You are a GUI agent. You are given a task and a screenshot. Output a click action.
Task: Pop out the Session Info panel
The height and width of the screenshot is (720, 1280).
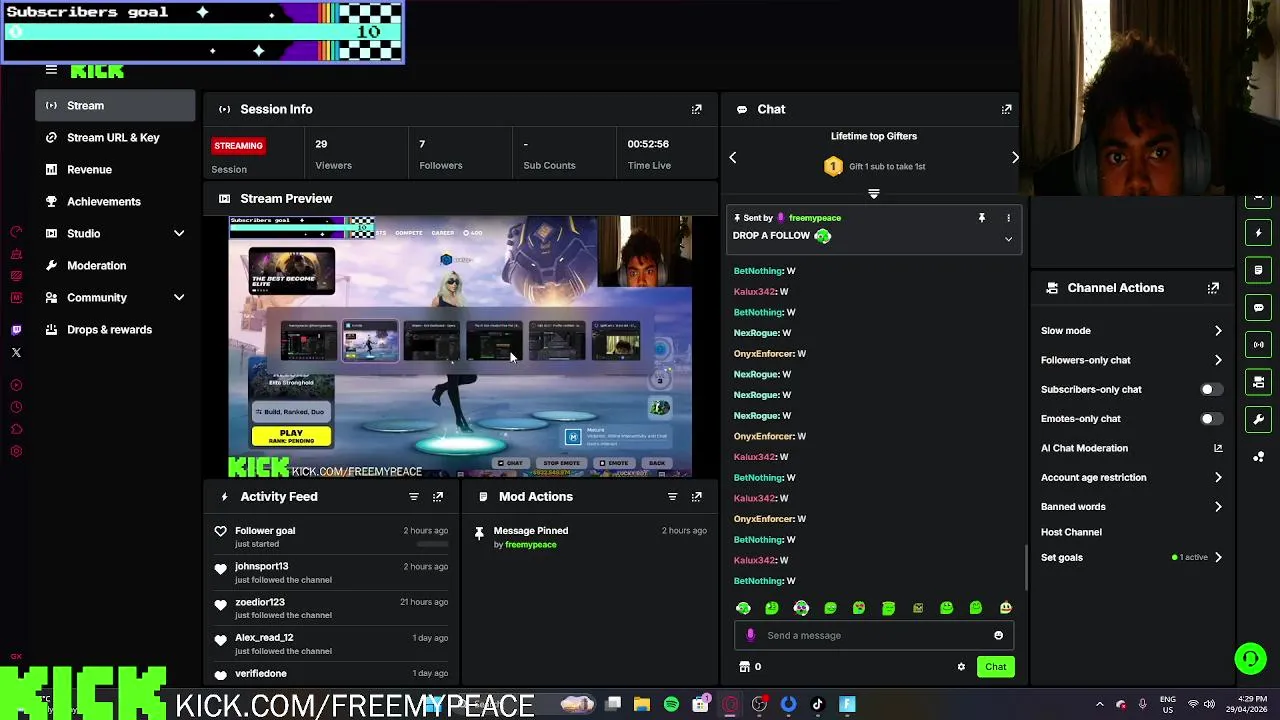click(x=697, y=109)
